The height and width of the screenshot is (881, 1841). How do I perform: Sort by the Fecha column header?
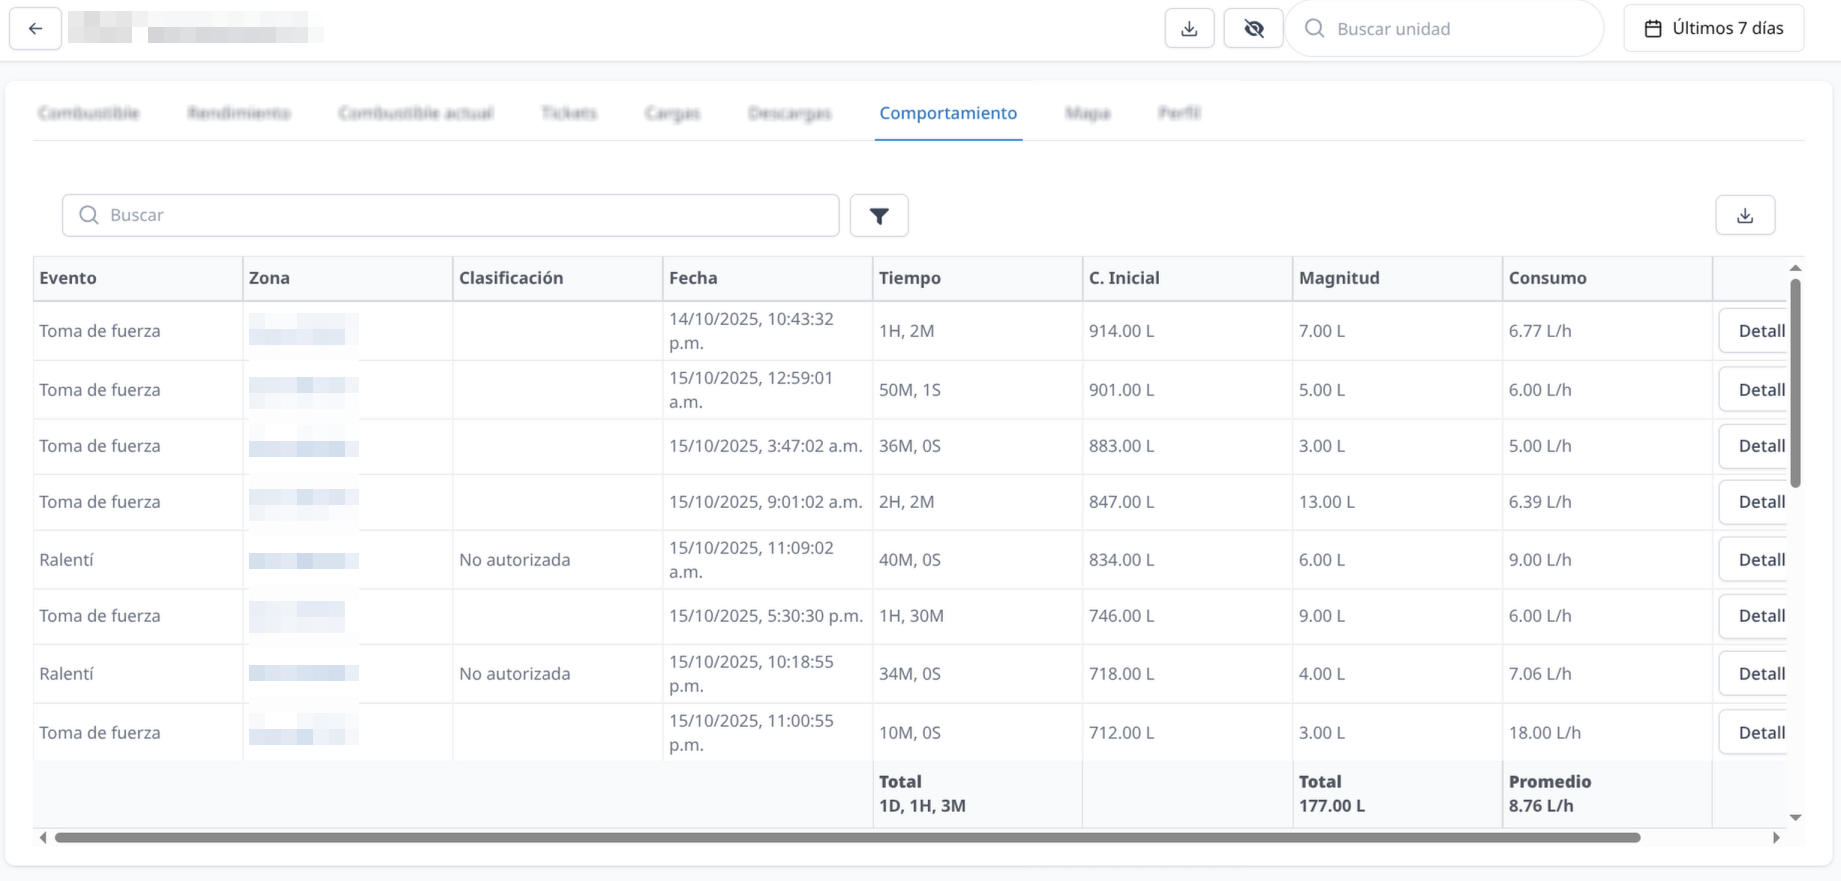pos(768,278)
